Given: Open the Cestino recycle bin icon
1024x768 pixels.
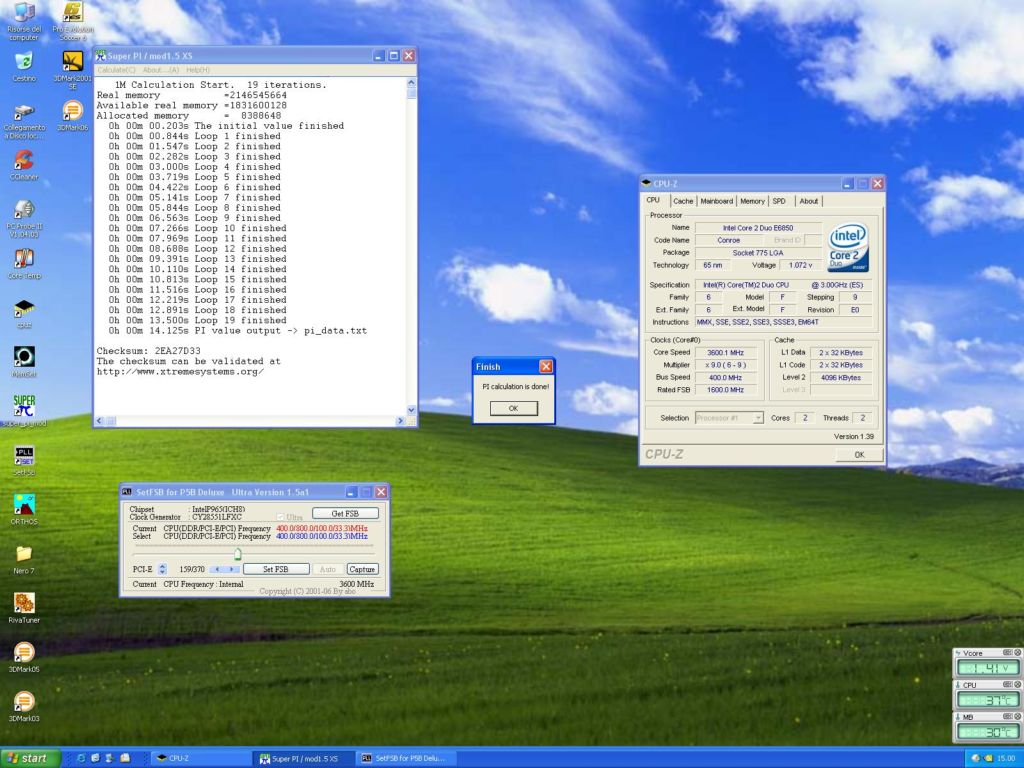Looking at the screenshot, I should pos(24,67).
